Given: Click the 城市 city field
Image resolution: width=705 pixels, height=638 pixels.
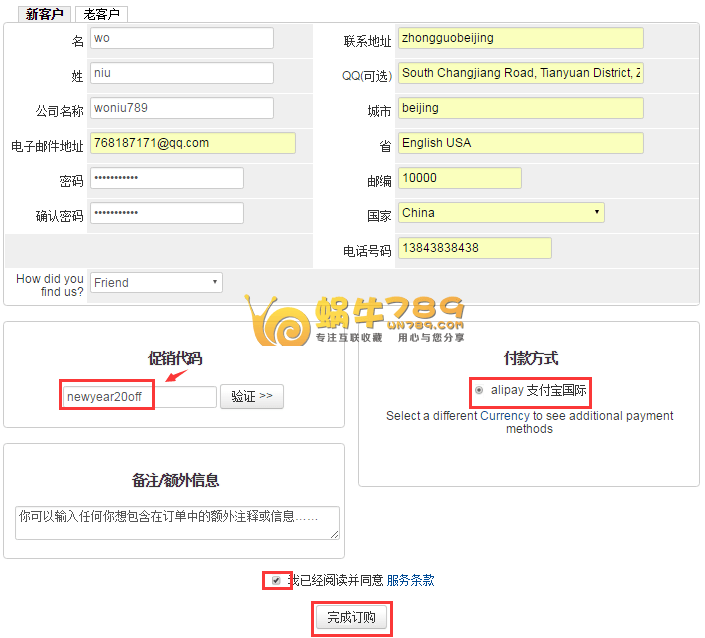Looking at the screenshot, I should (520, 108).
